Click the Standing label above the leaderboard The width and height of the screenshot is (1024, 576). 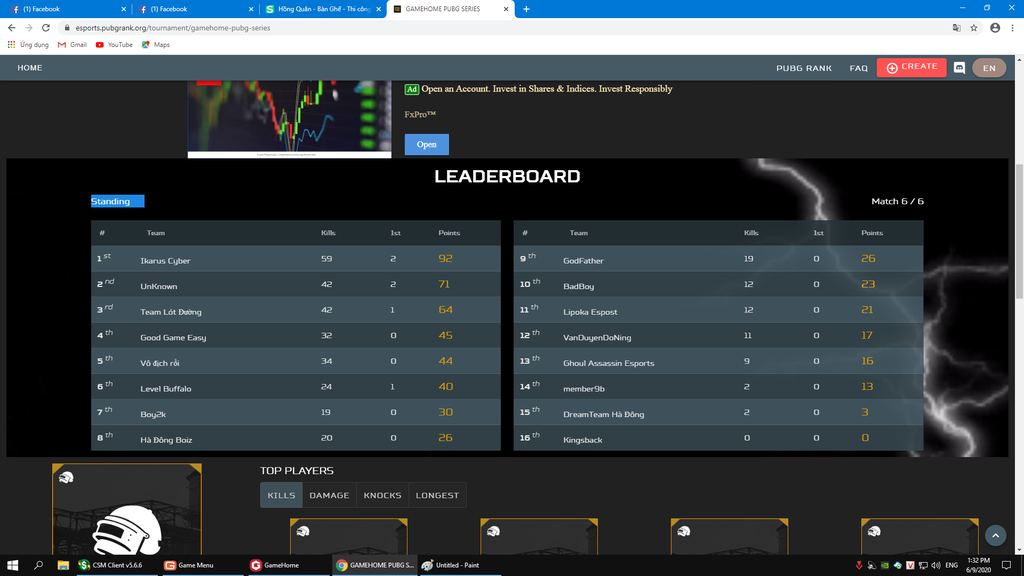pos(110,201)
